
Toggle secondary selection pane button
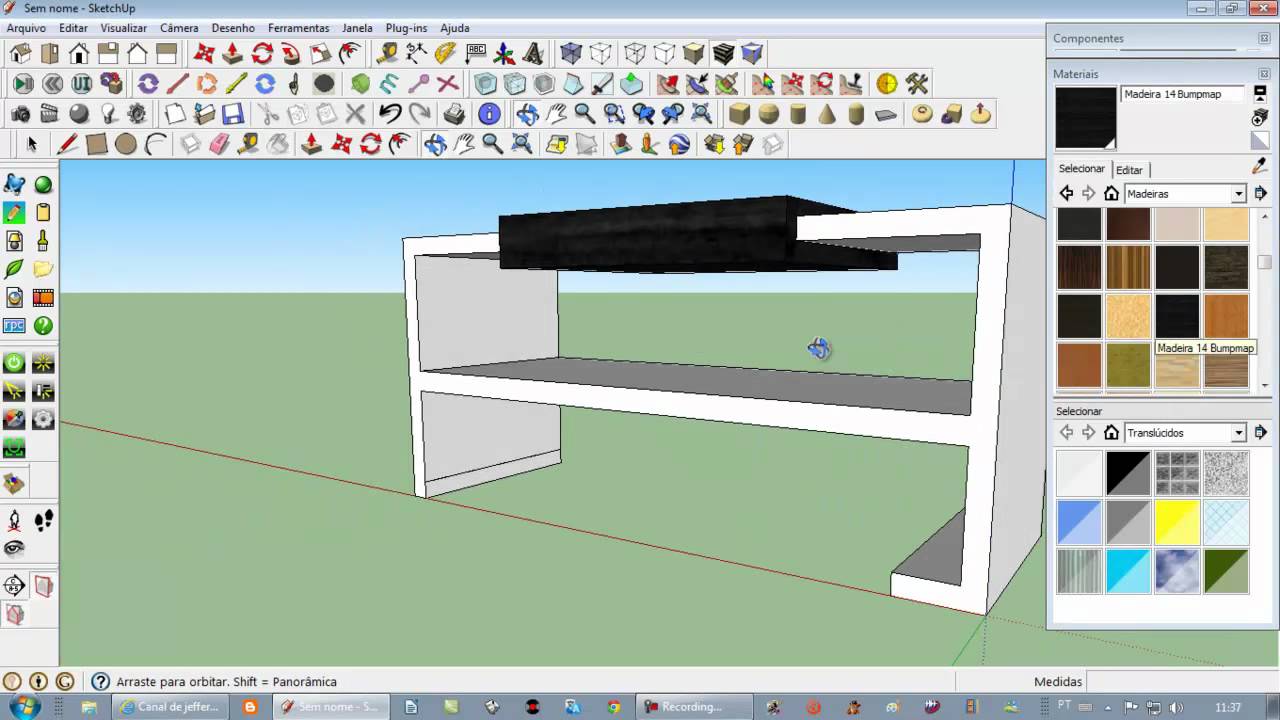click(x=1260, y=94)
